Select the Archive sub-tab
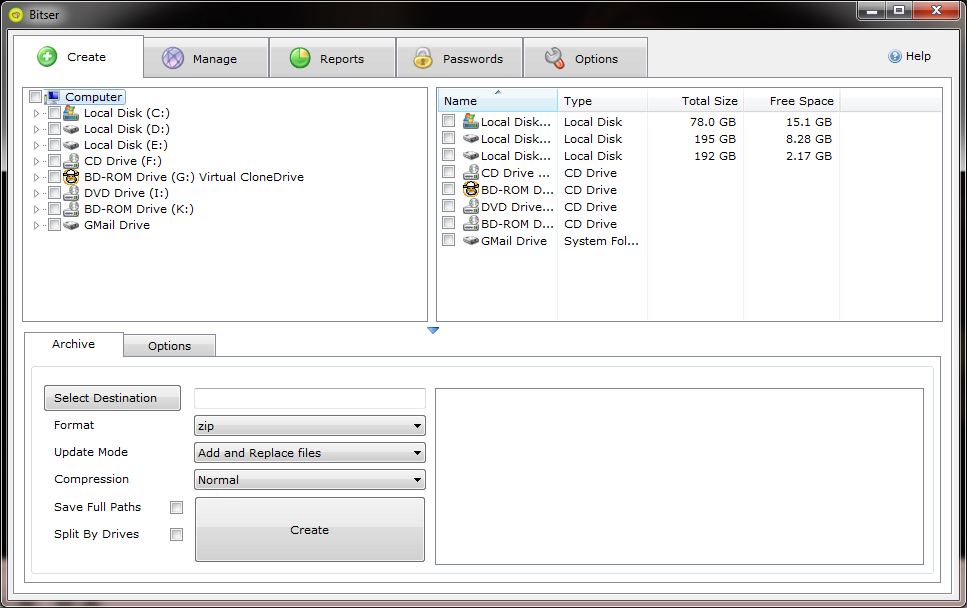This screenshot has width=967, height=608. click(73, 344)
